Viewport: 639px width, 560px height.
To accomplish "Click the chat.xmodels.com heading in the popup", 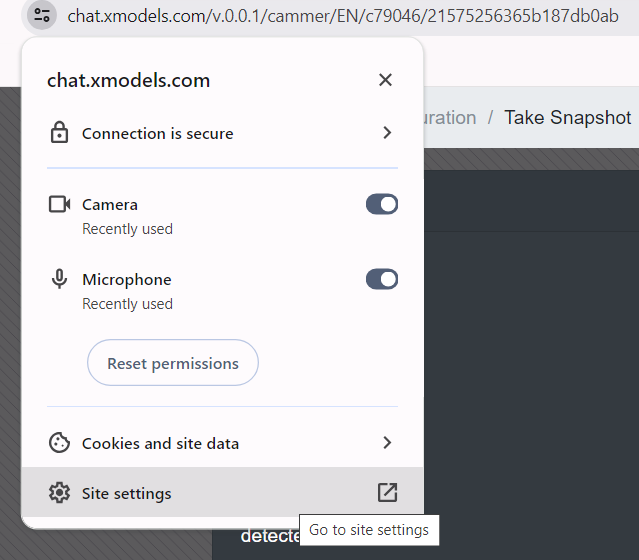I will 128,80.
